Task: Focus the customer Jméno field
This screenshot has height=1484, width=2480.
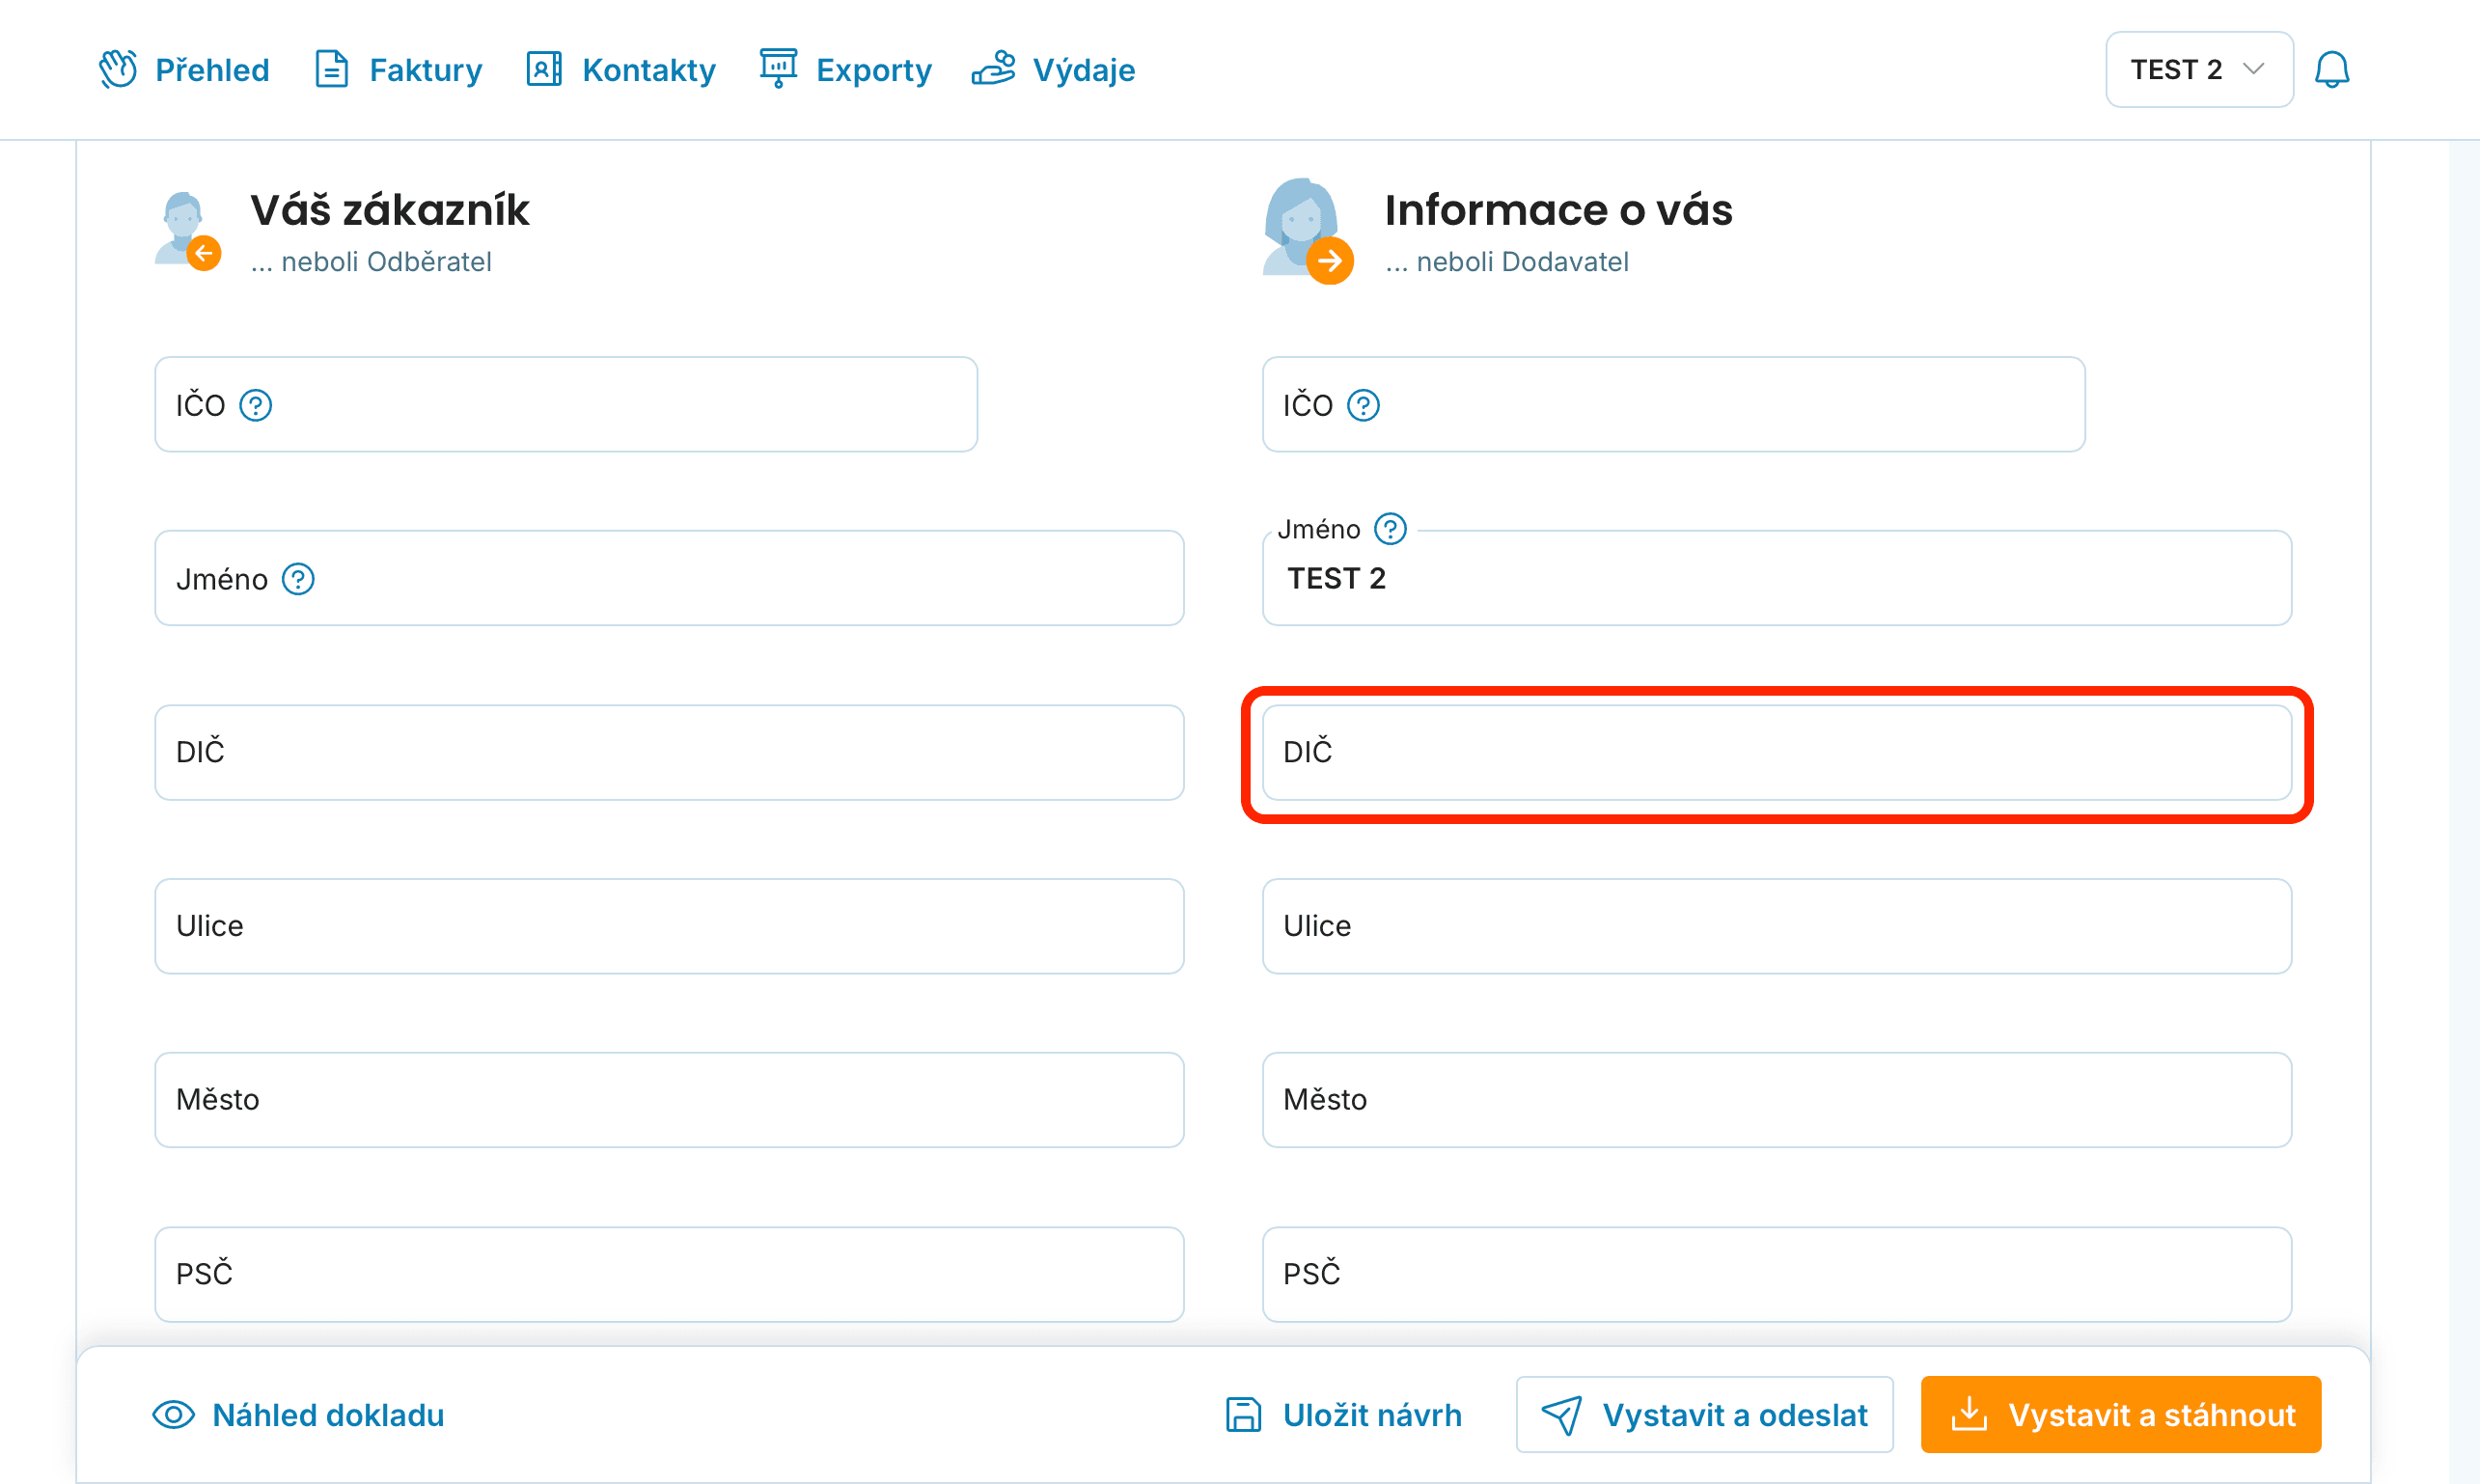Action: click(x=669, y=578)
